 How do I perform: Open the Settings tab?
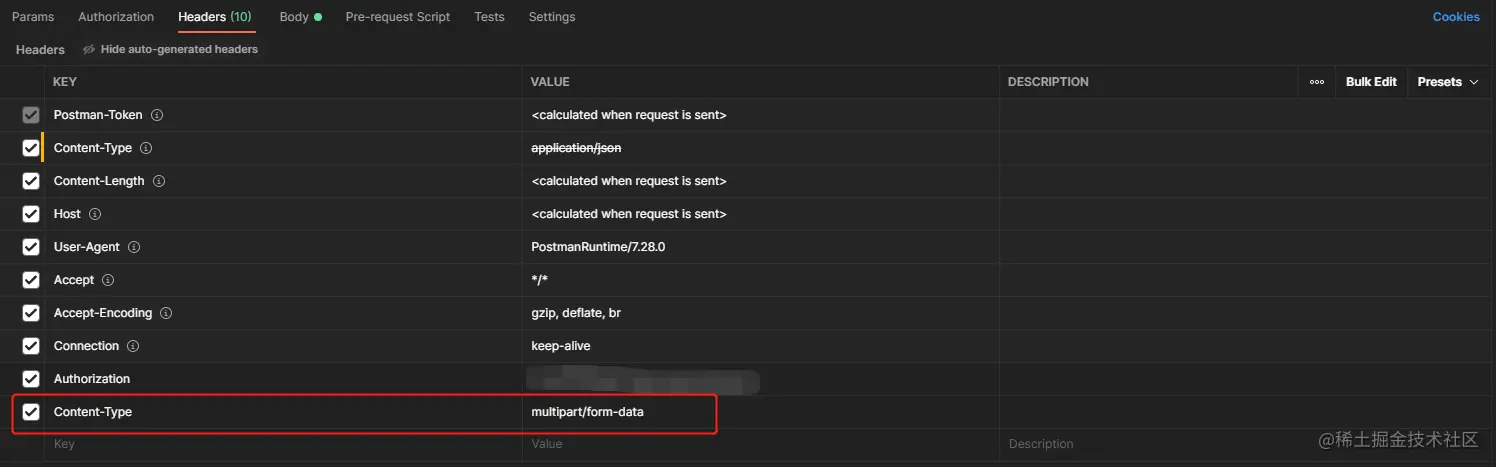pos(552,17)
